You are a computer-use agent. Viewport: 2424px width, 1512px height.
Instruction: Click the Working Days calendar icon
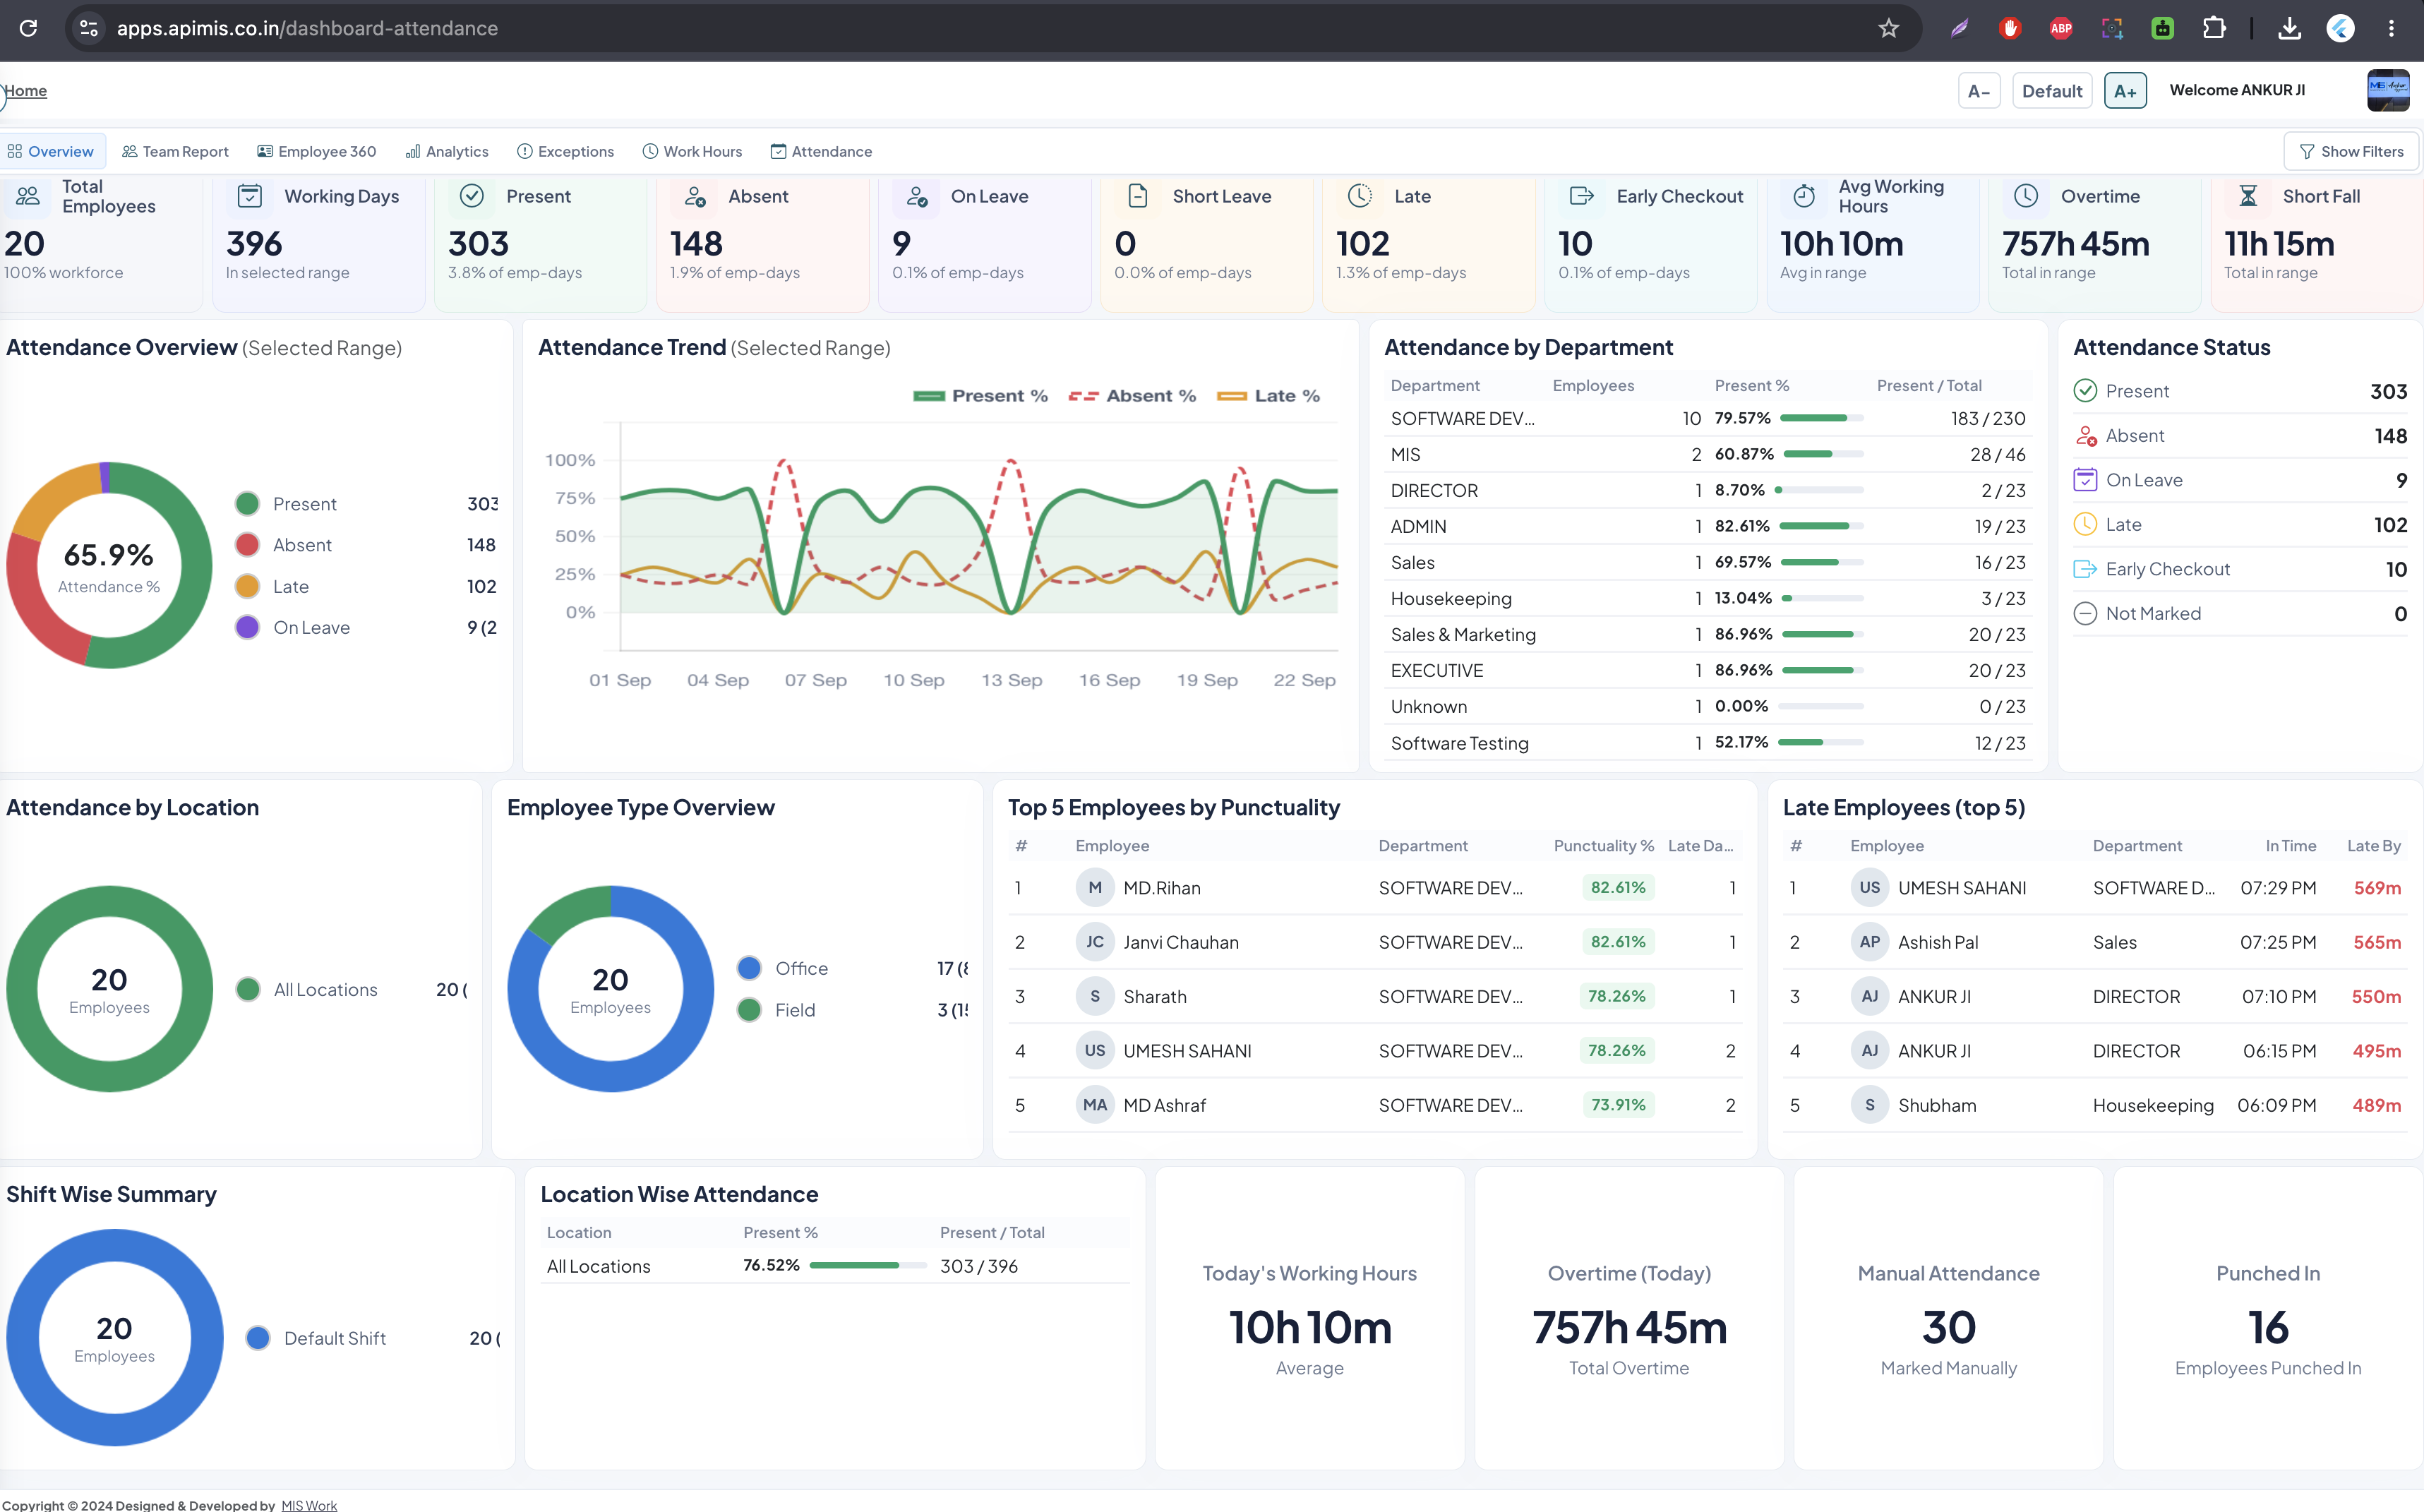(x=250, y=196)
